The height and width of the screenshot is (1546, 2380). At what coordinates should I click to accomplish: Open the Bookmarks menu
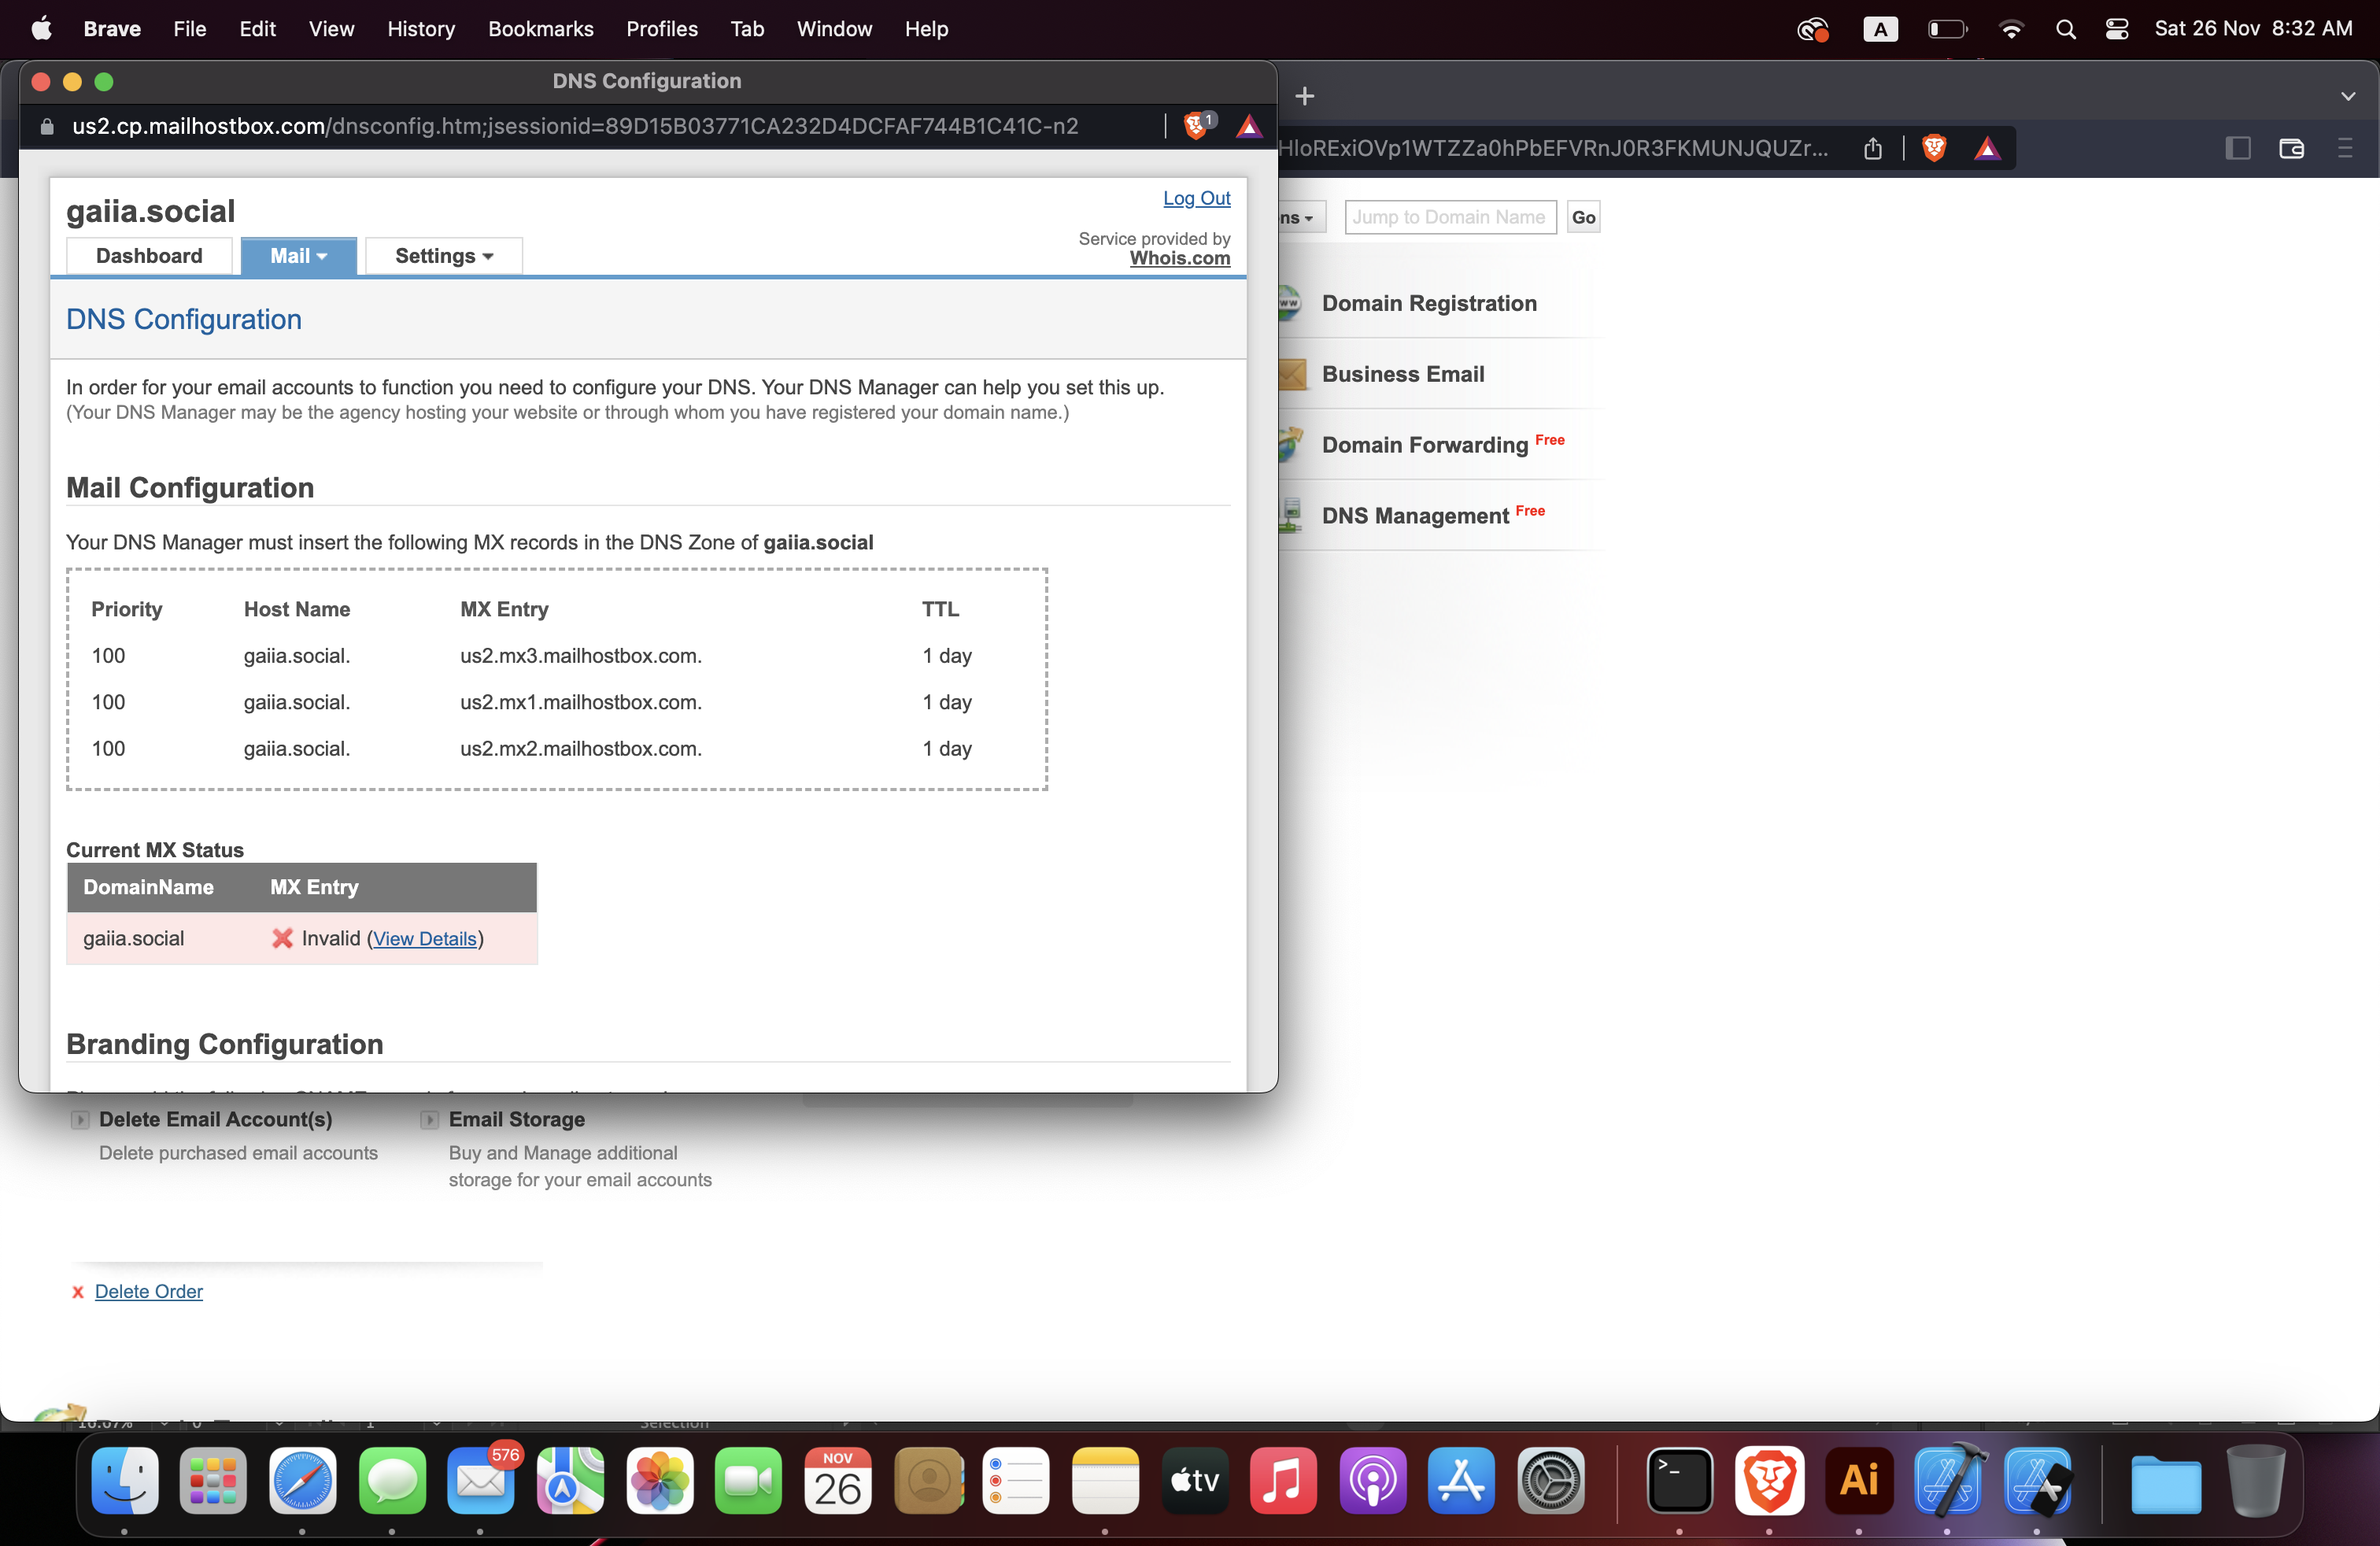(x=540, y=29)
